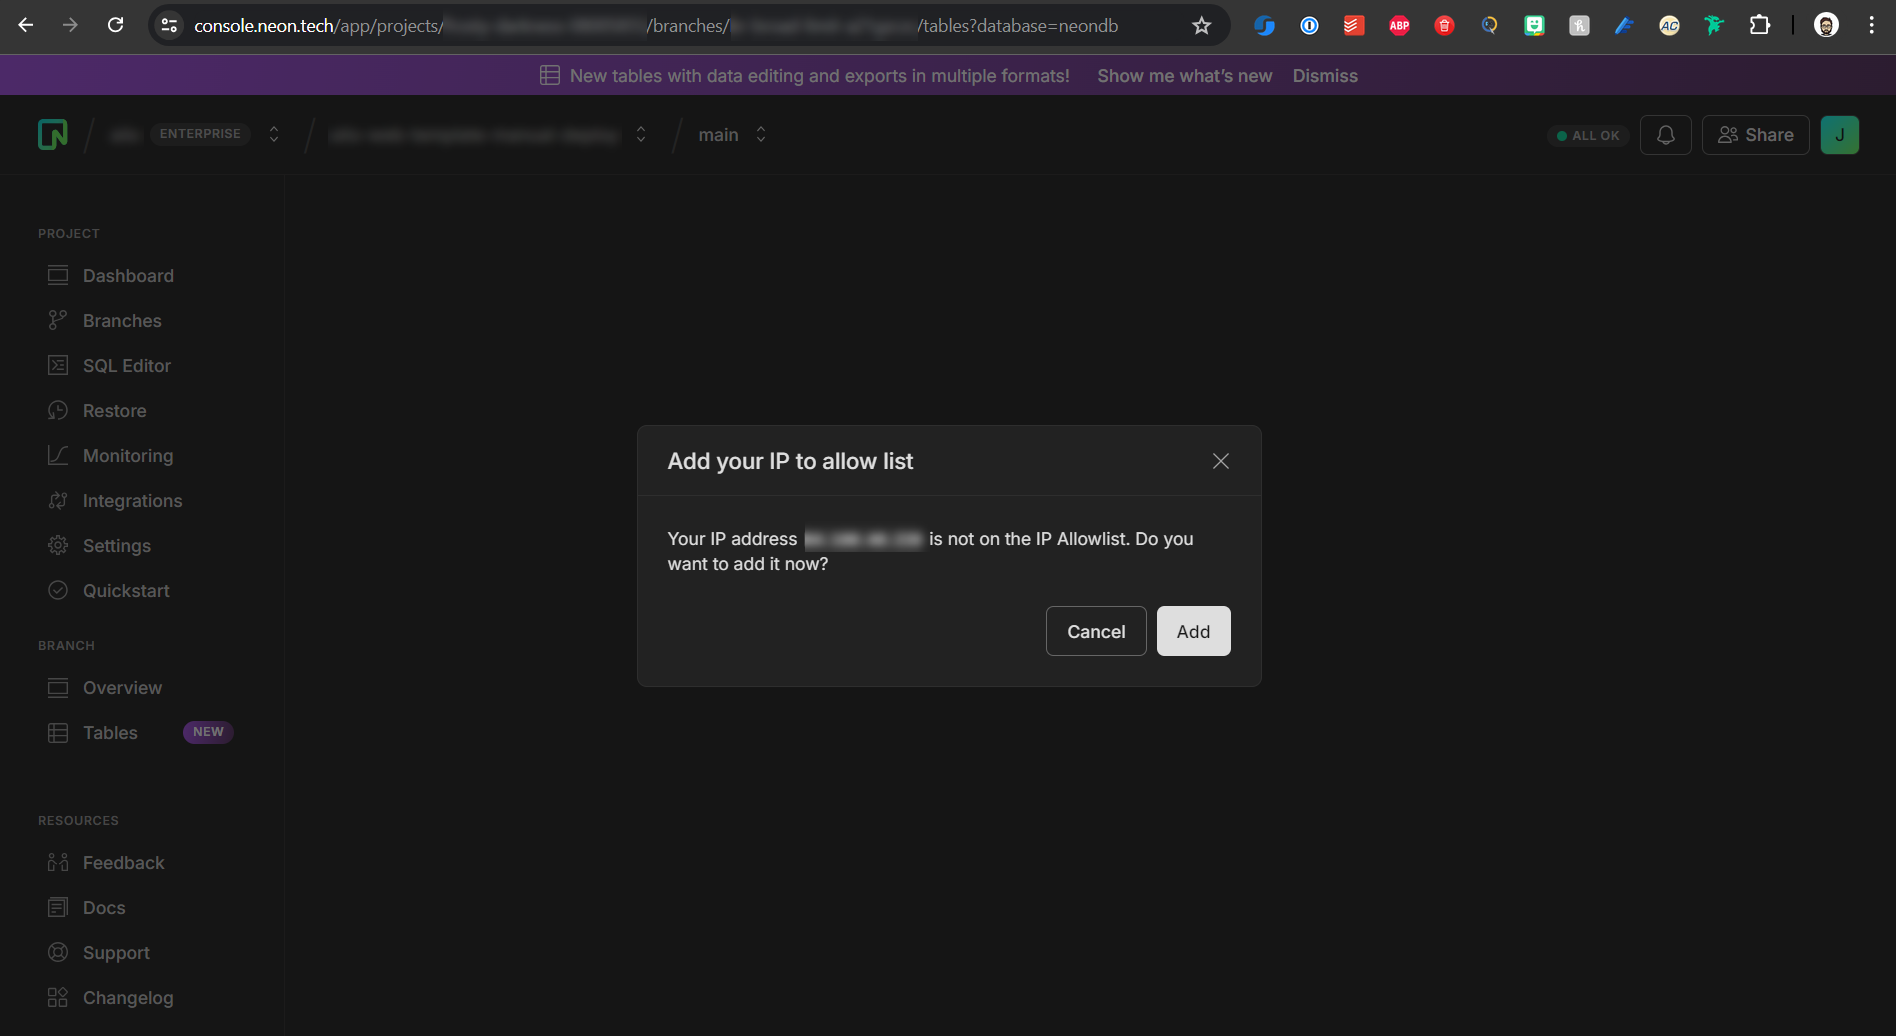Open SQL Editor in the sidebar

127,365
